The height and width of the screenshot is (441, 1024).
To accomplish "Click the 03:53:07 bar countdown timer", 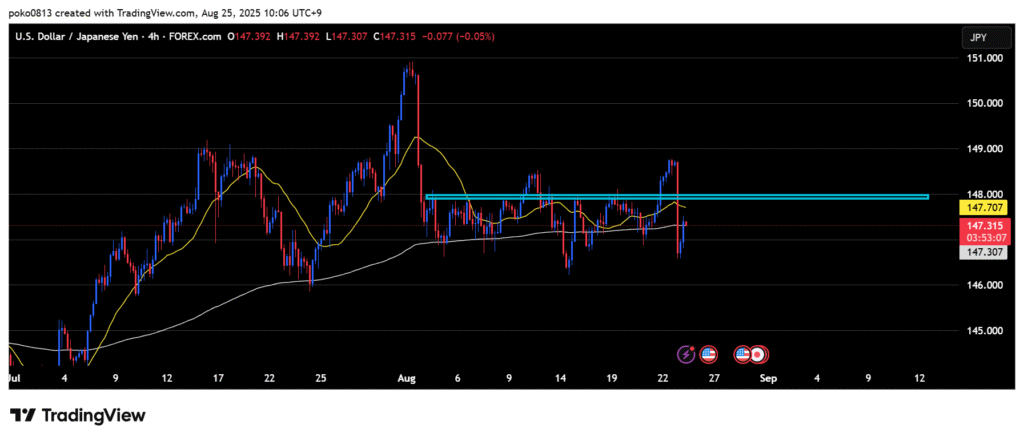I will point(981,240).
